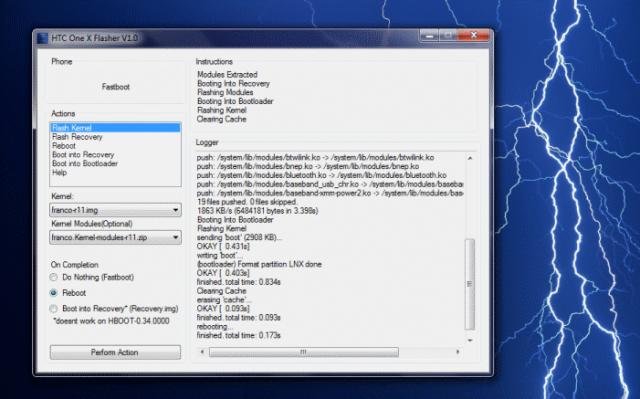Click the 'finished. total time: 0.834s' log line

tap(239, 282)
